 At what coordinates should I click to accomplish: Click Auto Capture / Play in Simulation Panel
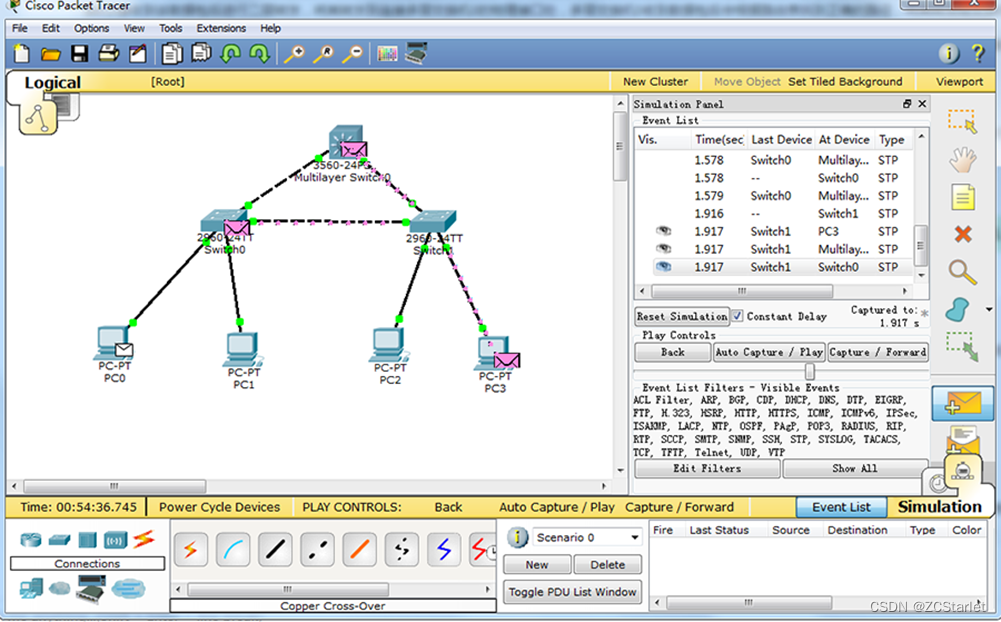[x=769, y=352]
